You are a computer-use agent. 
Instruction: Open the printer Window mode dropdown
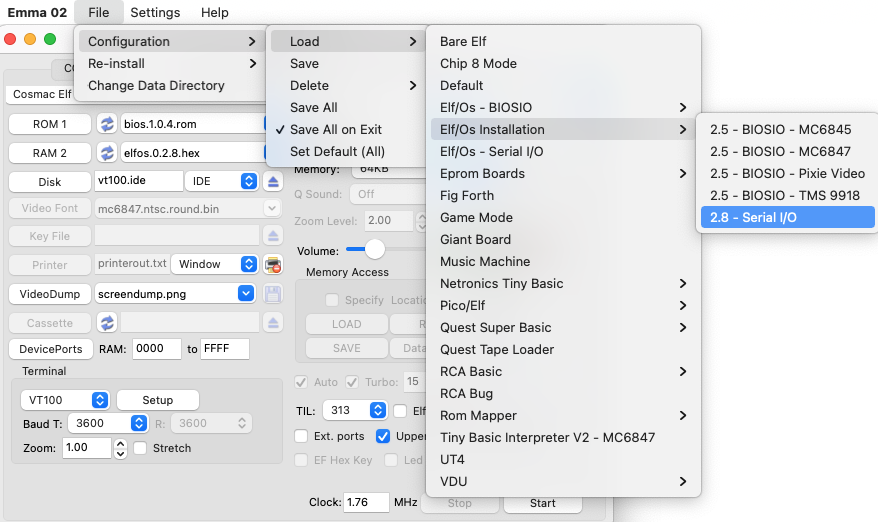click(214, 264)
